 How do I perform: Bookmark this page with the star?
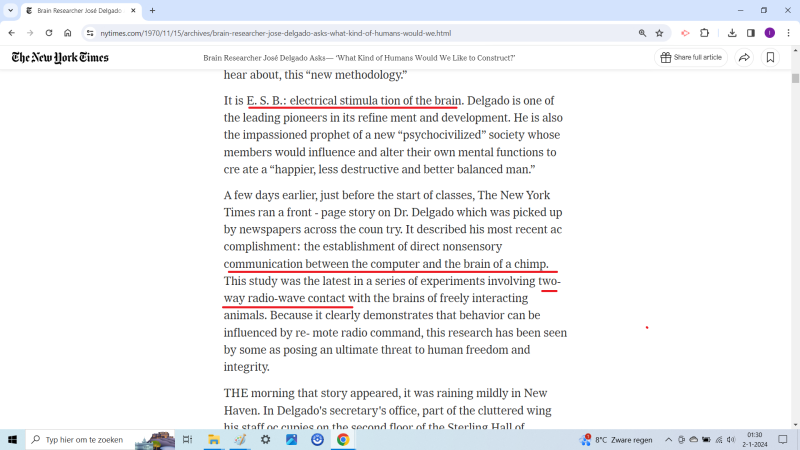pyautogui.click(x=659, y=33)
